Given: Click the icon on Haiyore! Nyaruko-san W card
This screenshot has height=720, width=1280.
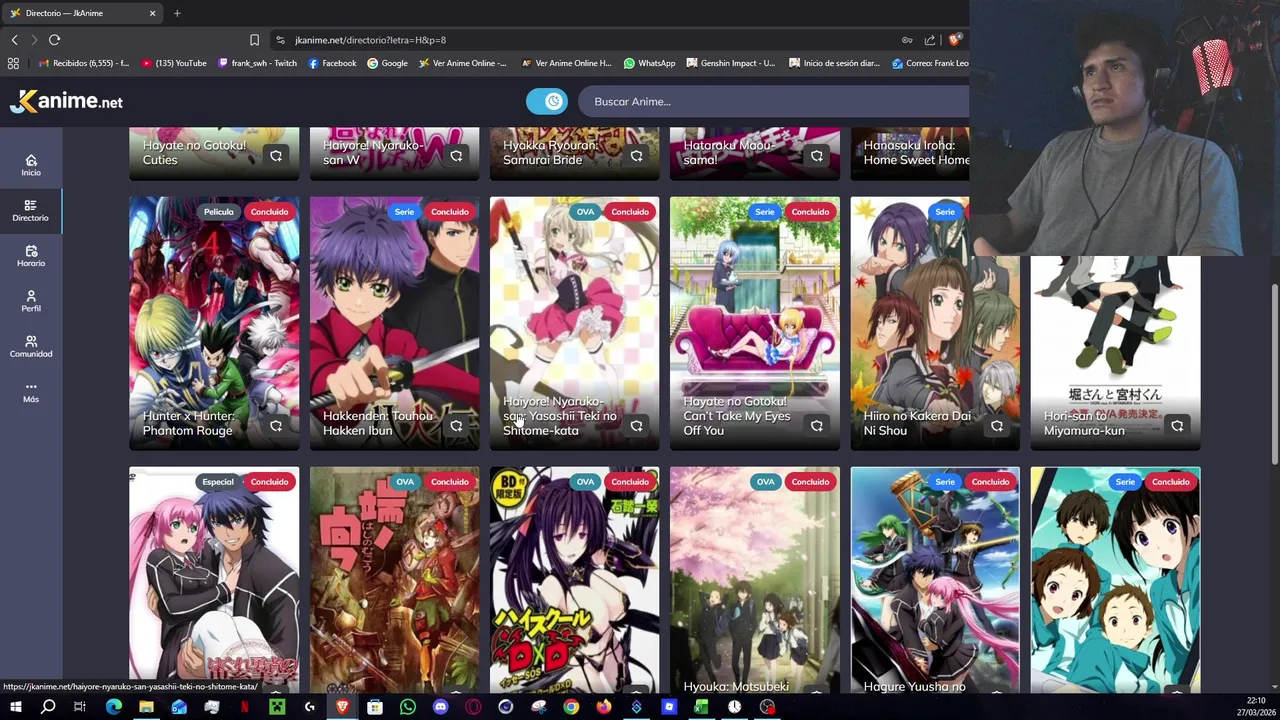Looking at the screenshot, I should tap(456, 156).
